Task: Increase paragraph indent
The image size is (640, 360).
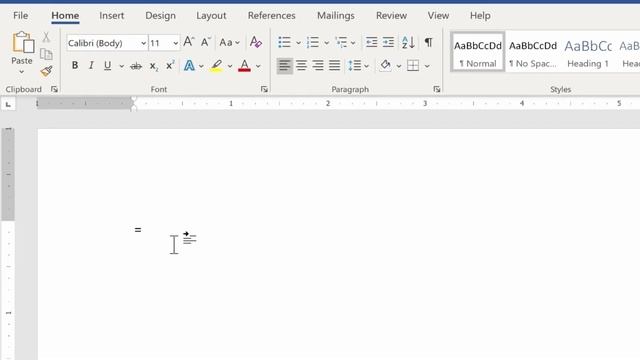Action: coord(388,42)
